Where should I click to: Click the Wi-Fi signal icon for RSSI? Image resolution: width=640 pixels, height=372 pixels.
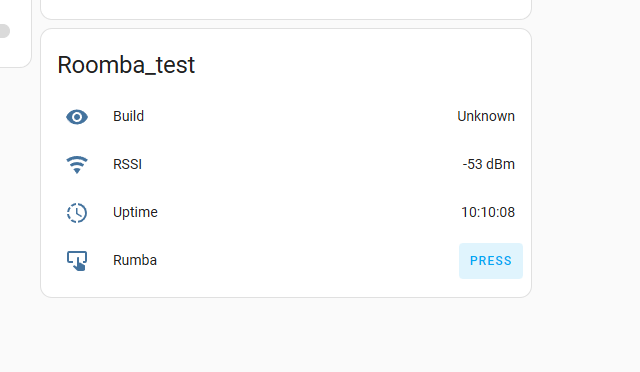(77, 165)
